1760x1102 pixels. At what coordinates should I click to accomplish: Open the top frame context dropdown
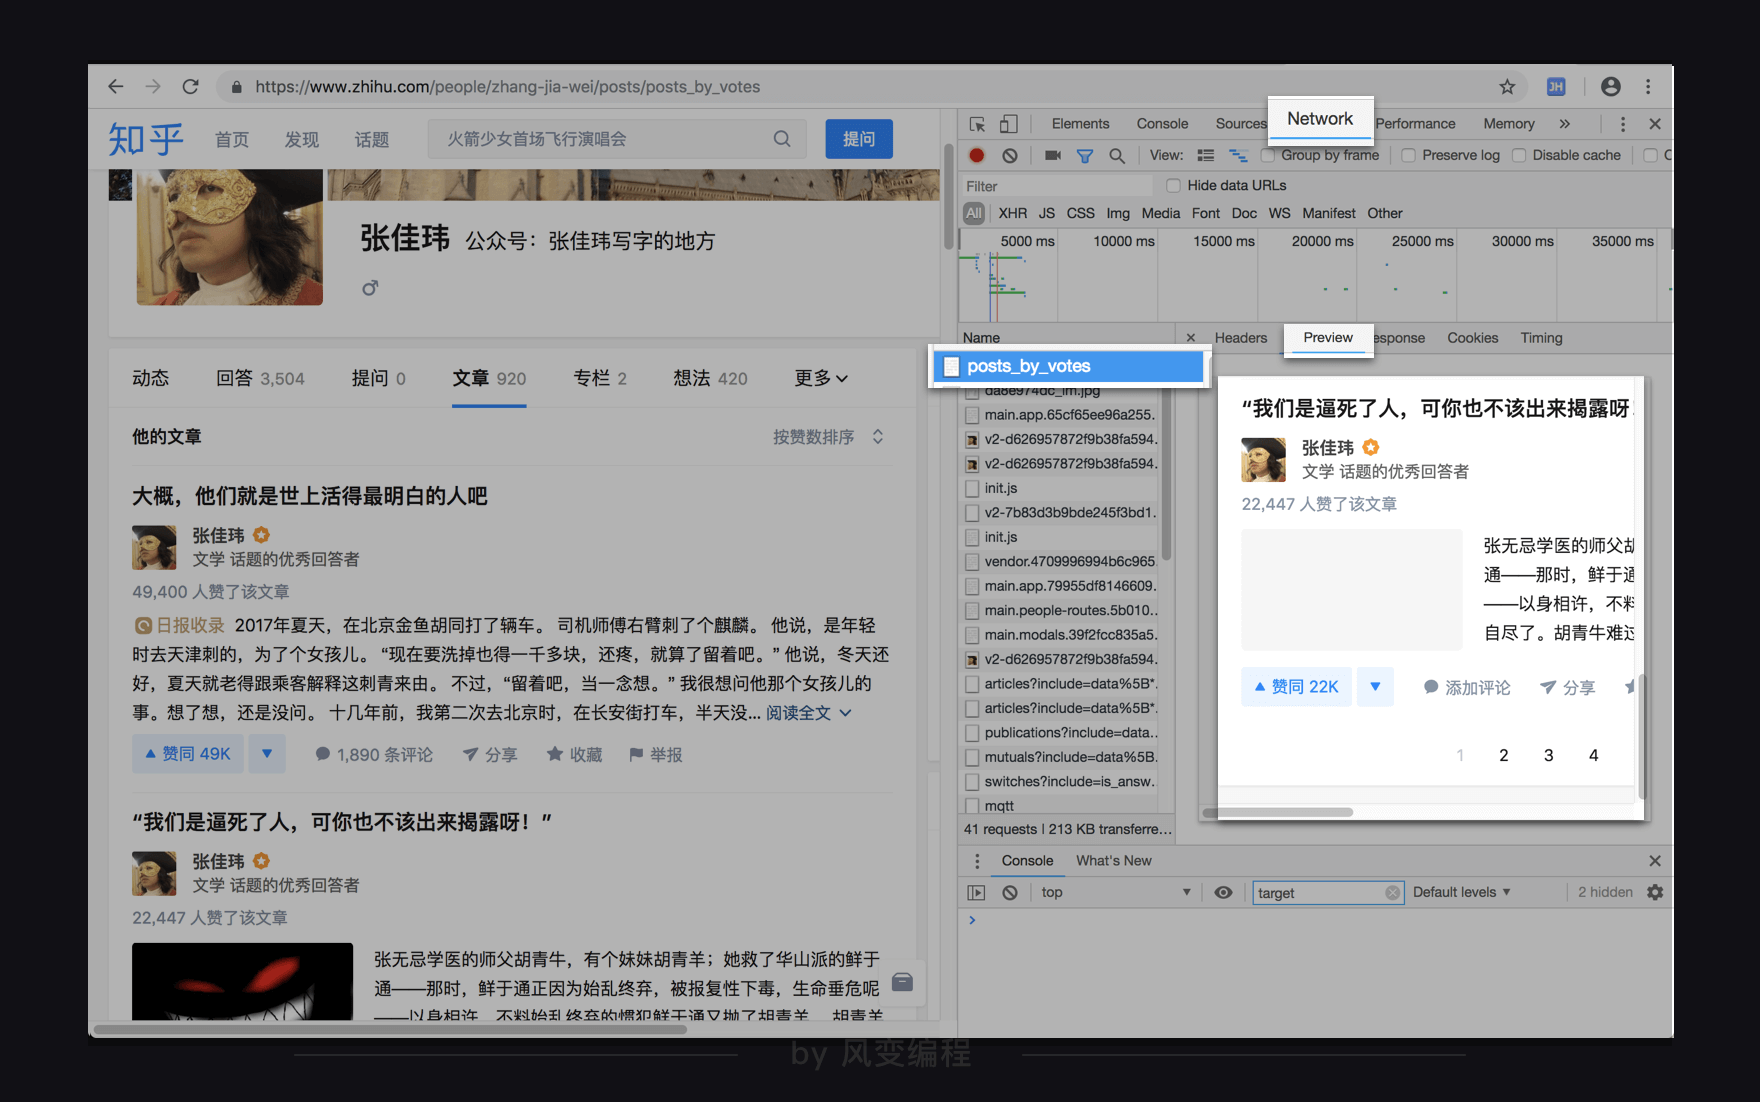pyautogui.click(x=1114, y=892)
